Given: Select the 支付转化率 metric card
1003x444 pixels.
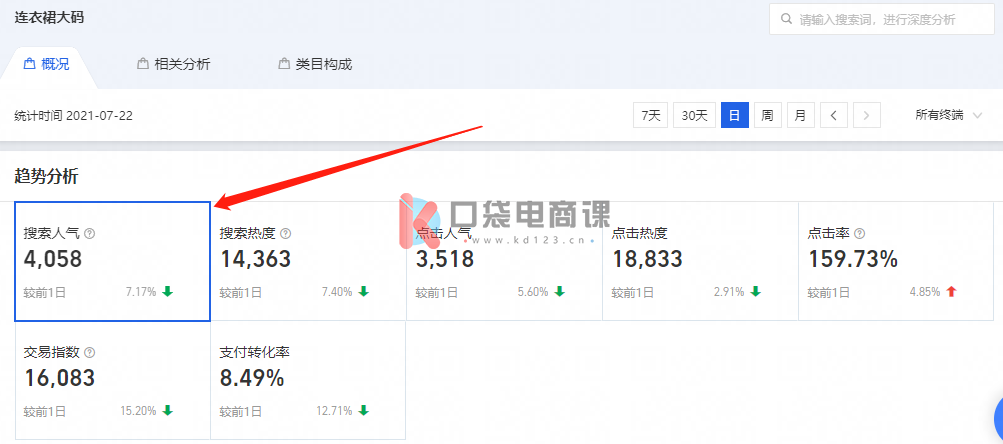Looking at the screenshot, I should click(308, 381).
